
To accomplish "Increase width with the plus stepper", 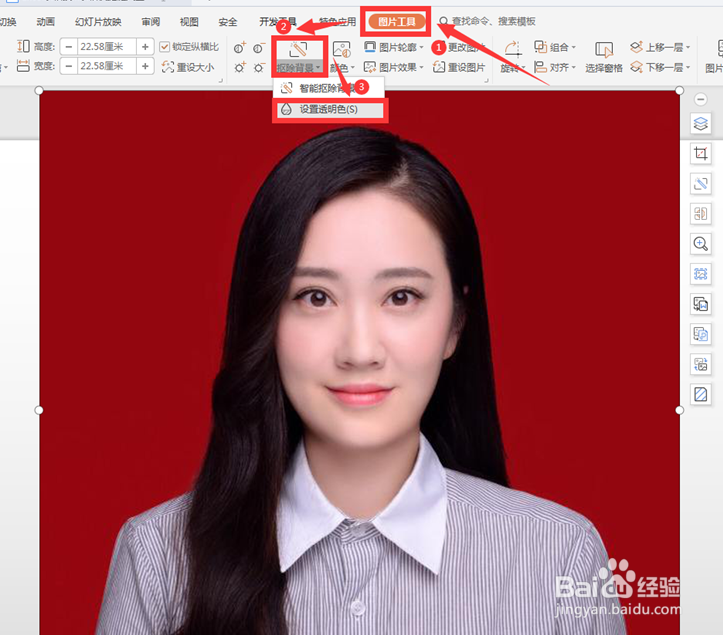I will pyautogui.click(x=145, y=66).
